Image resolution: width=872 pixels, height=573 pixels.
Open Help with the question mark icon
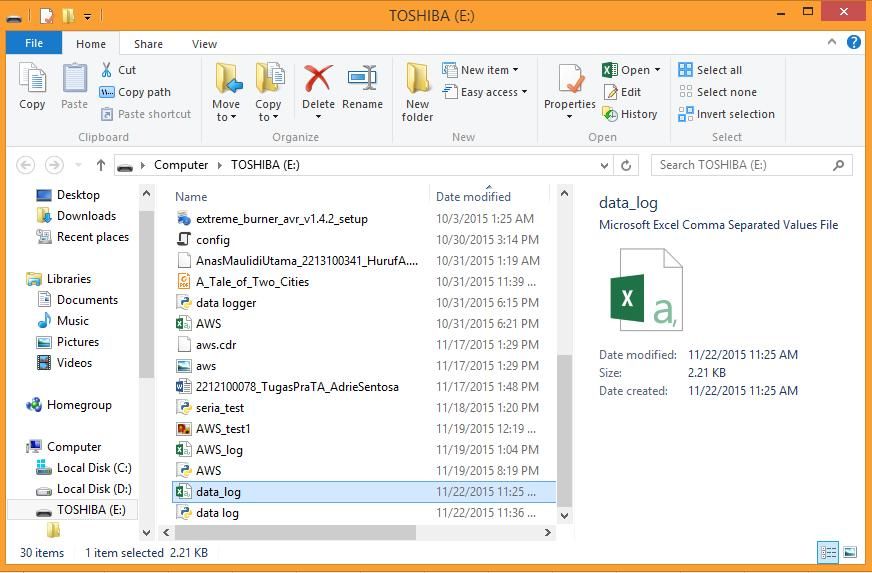coord(854,42)
